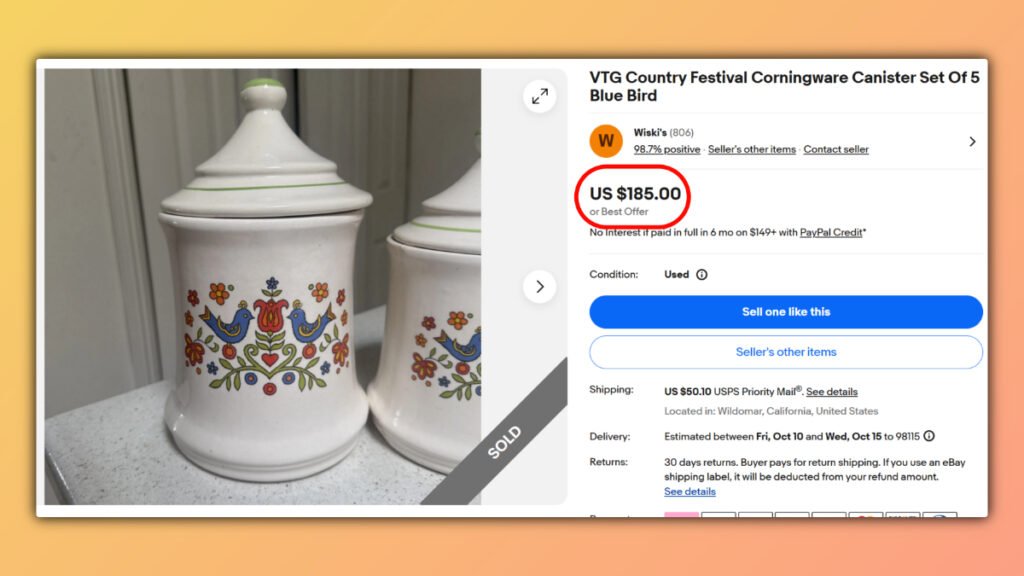Click the seller's orange W avatar

(605, 141)
